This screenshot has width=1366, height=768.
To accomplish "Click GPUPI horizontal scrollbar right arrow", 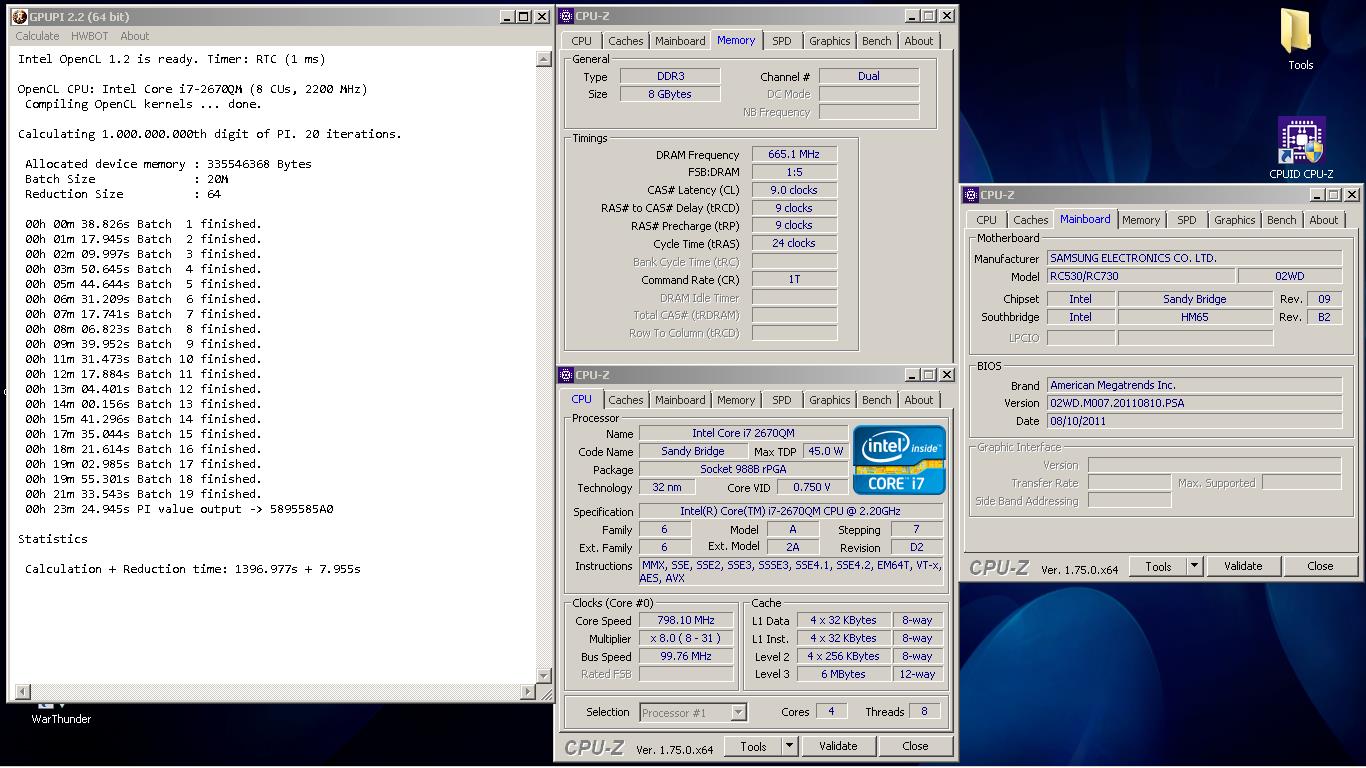I will tap(528, 692).
